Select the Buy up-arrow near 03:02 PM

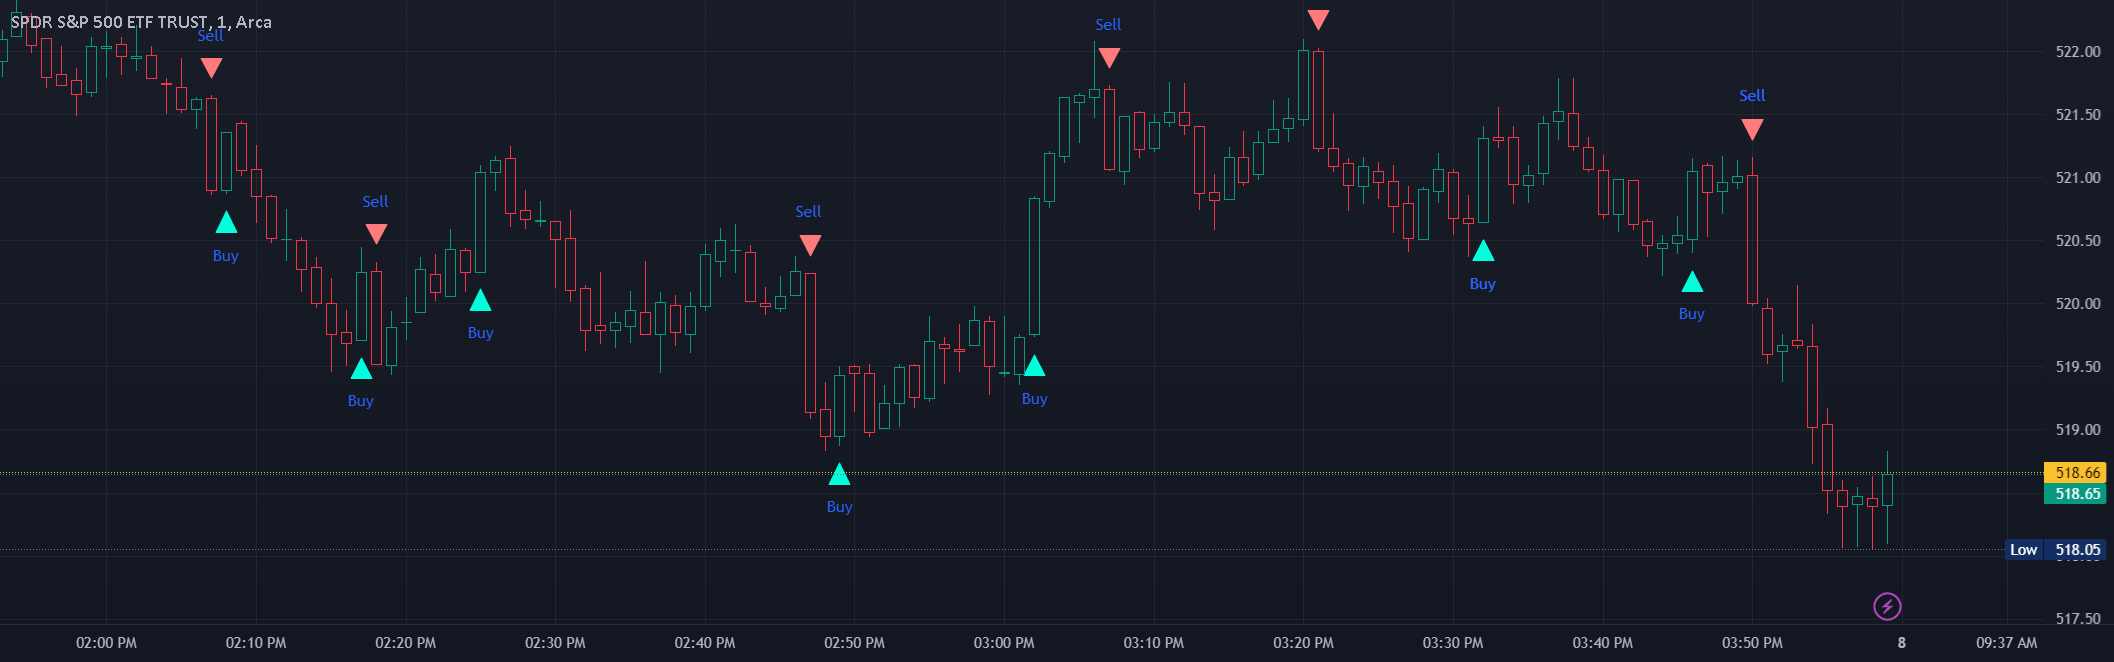[x=1034, y=366]
